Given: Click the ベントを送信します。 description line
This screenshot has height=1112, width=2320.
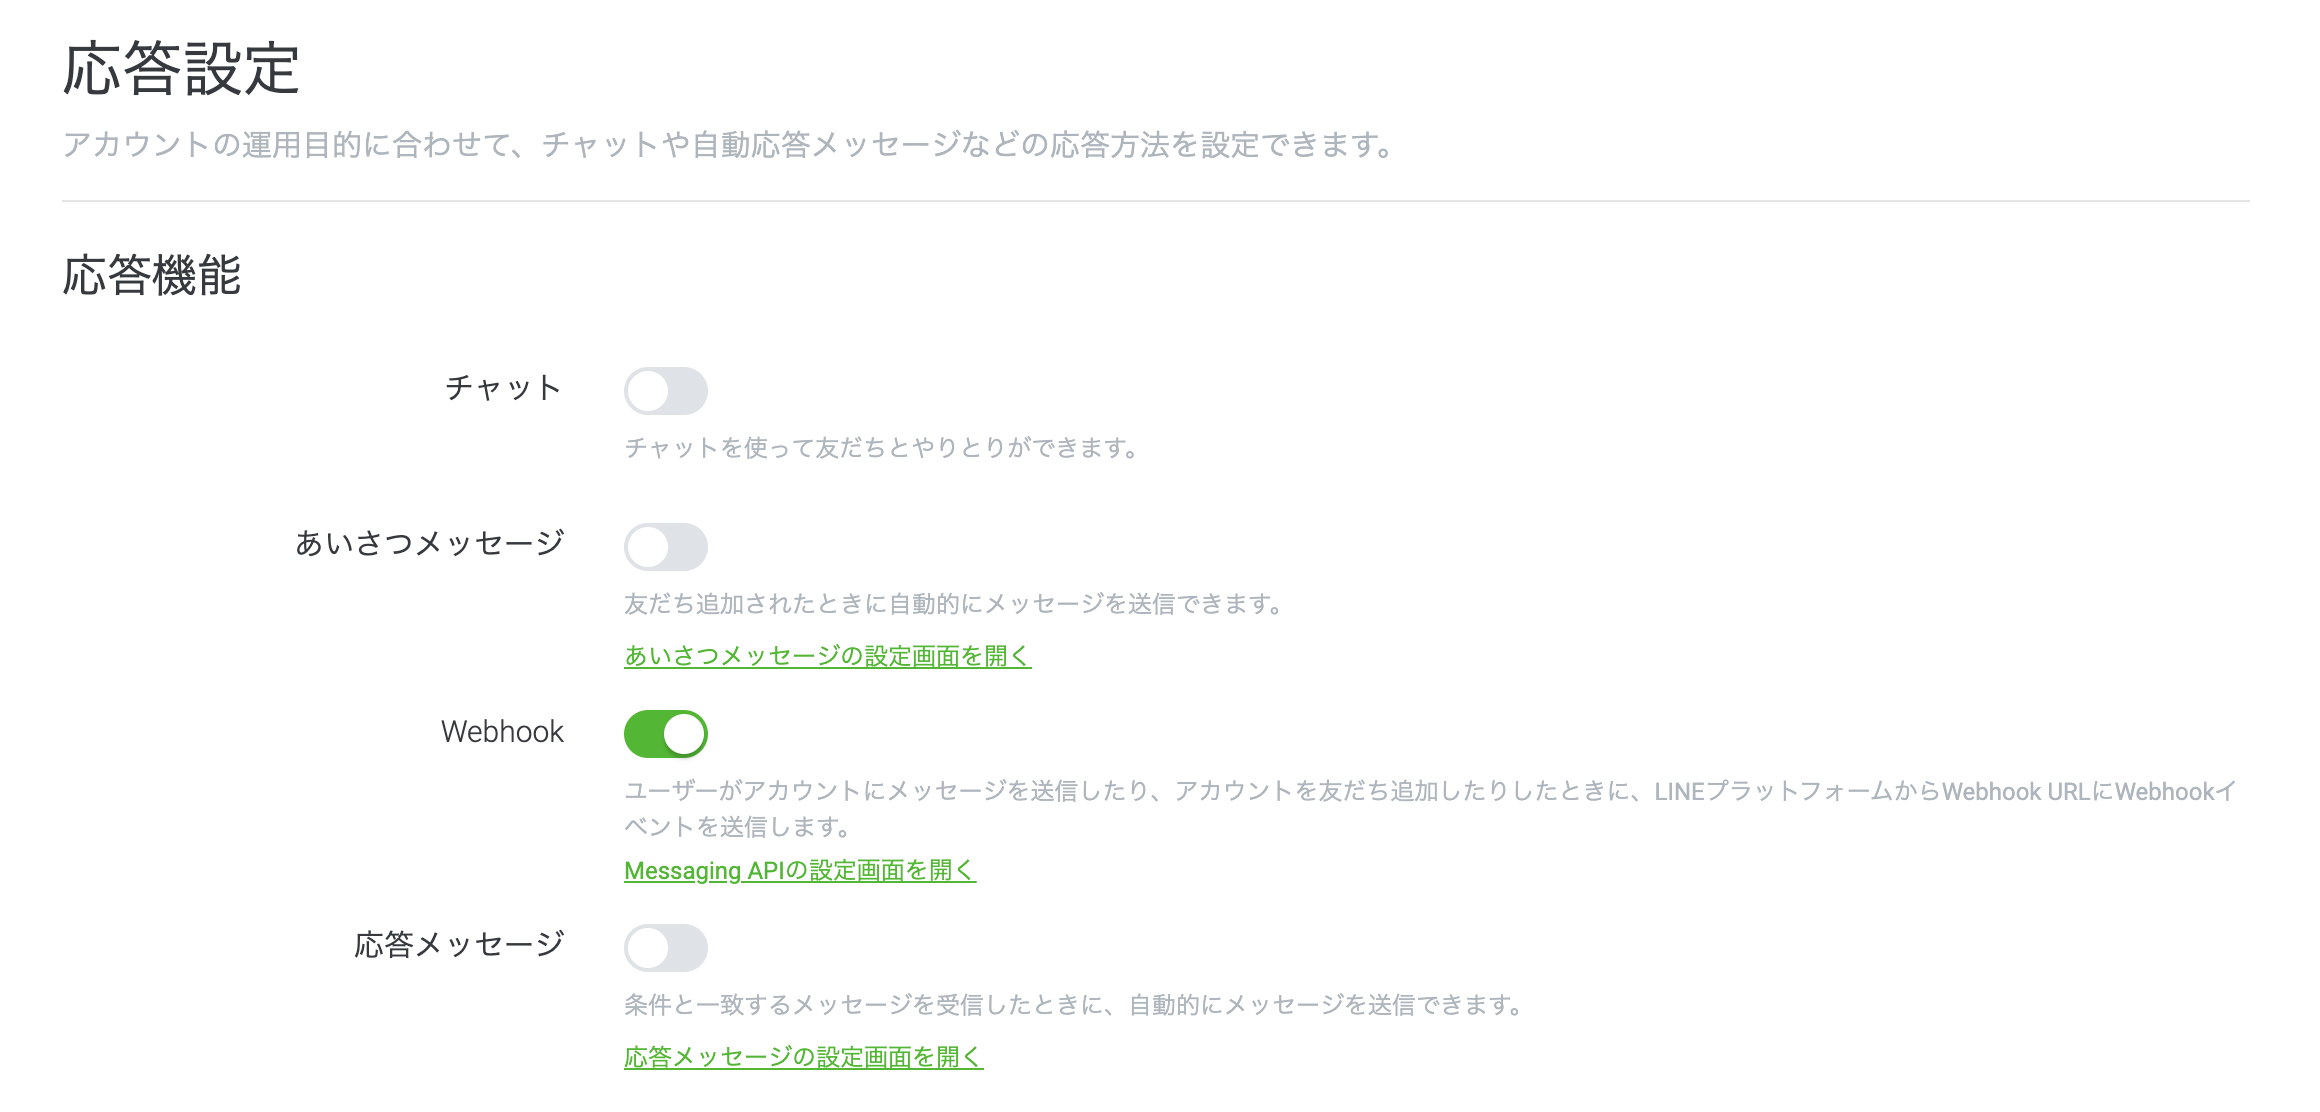Looking at the screenshot, I should pos(738,827).
